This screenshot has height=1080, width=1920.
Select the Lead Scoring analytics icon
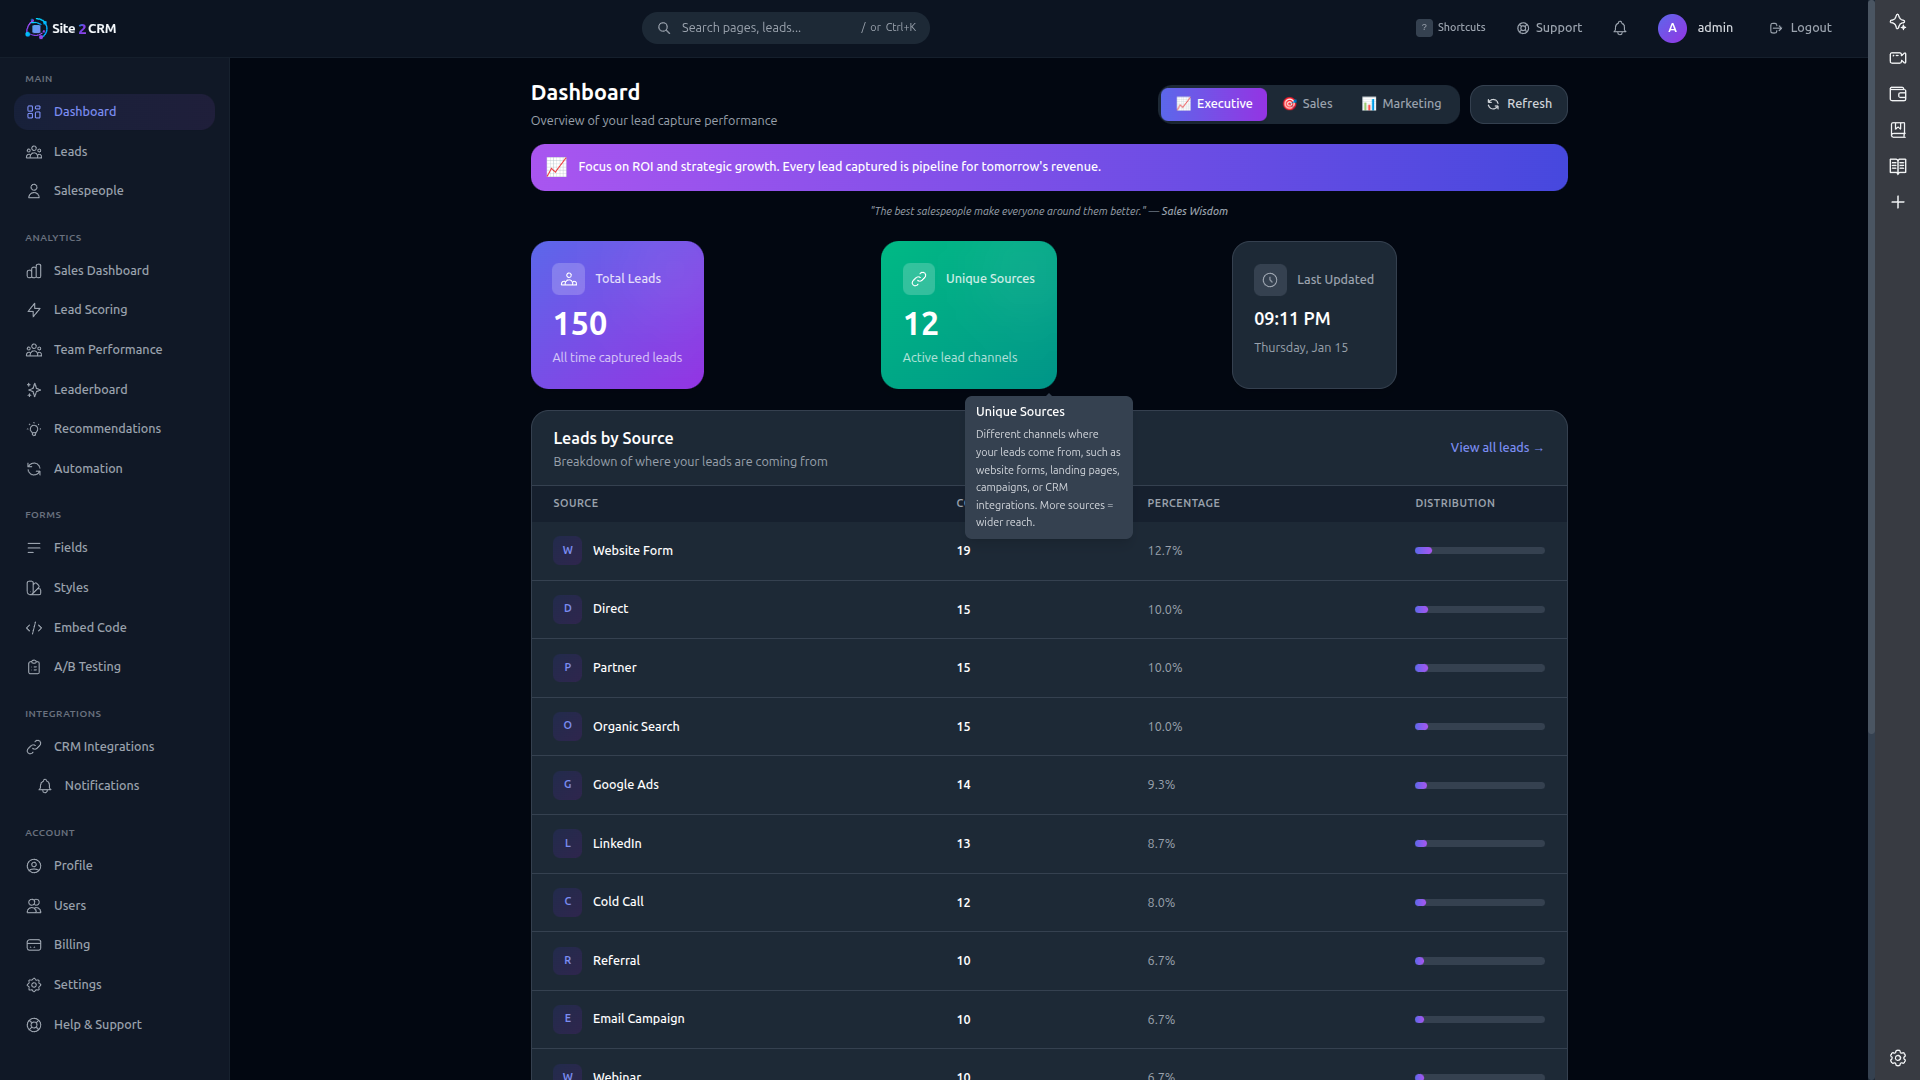(34, 310)
